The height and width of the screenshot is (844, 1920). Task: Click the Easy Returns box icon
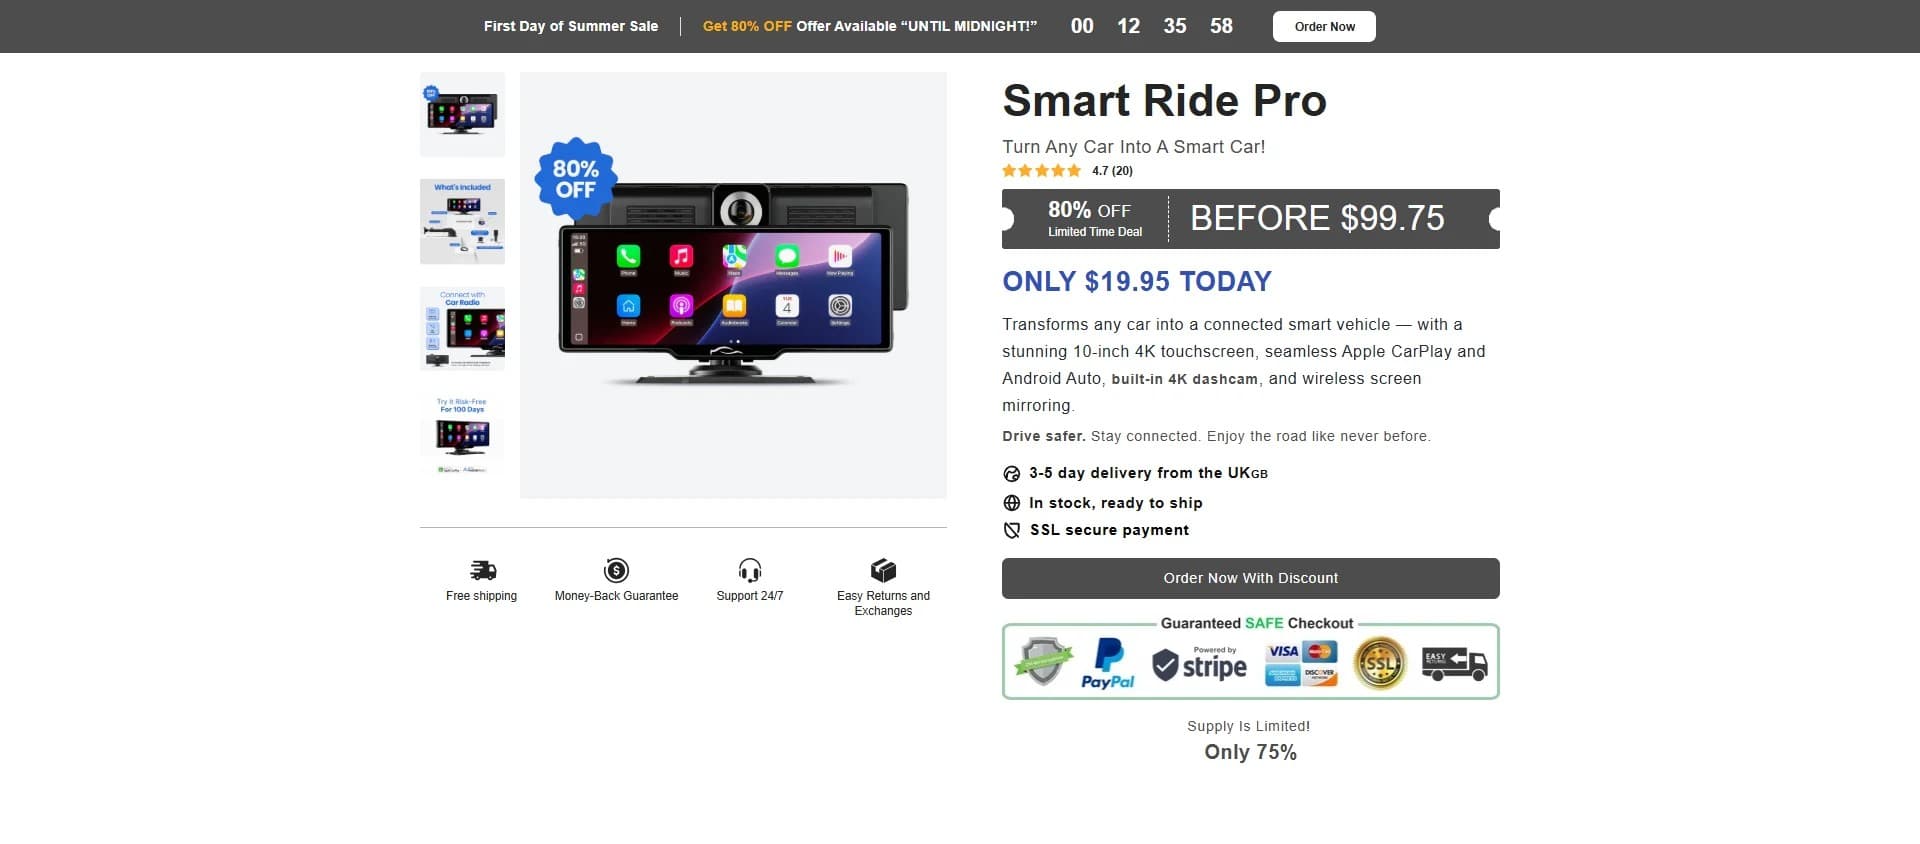883,570
